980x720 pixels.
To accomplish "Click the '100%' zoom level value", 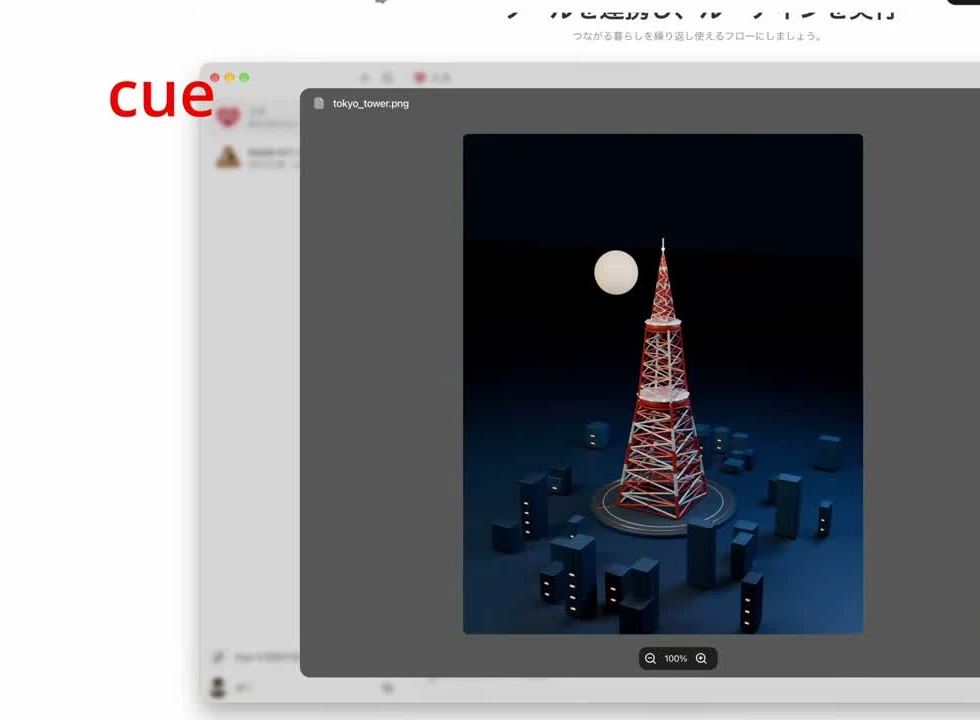I will [x=676, y=658].
